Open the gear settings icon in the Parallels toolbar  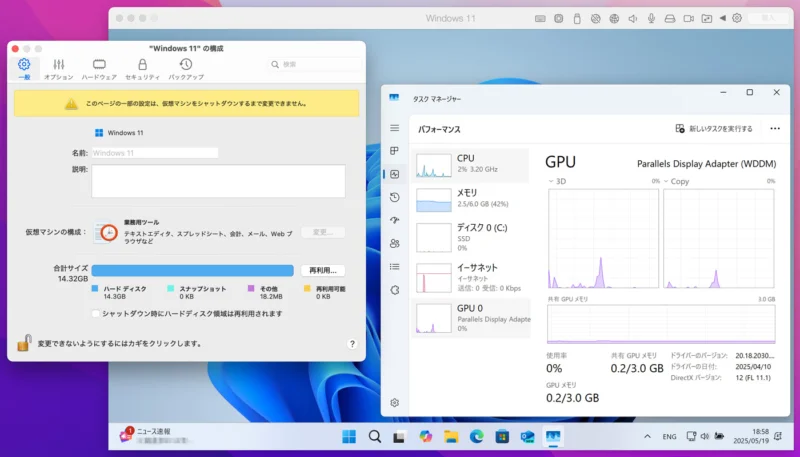point(737,18)
